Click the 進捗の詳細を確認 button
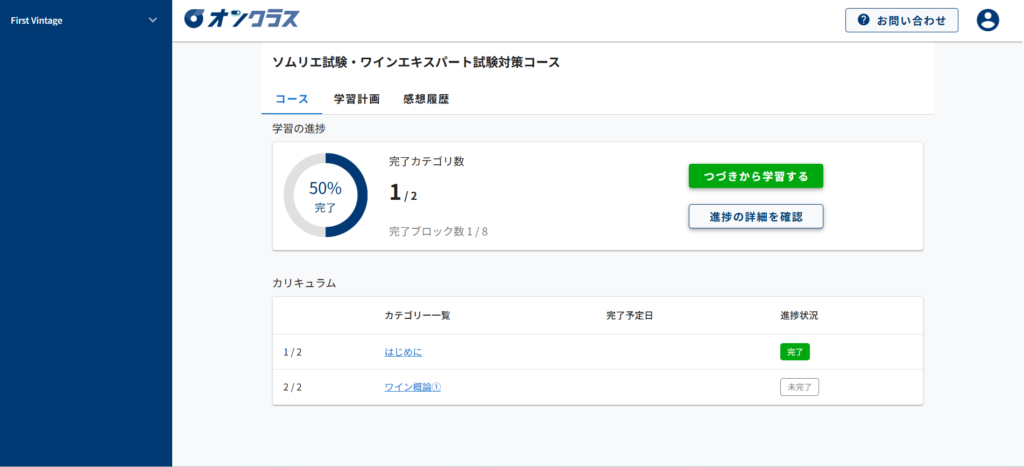Image resolution: width=1024 pixels, height=467 pixels. click(x=756, y=217)
